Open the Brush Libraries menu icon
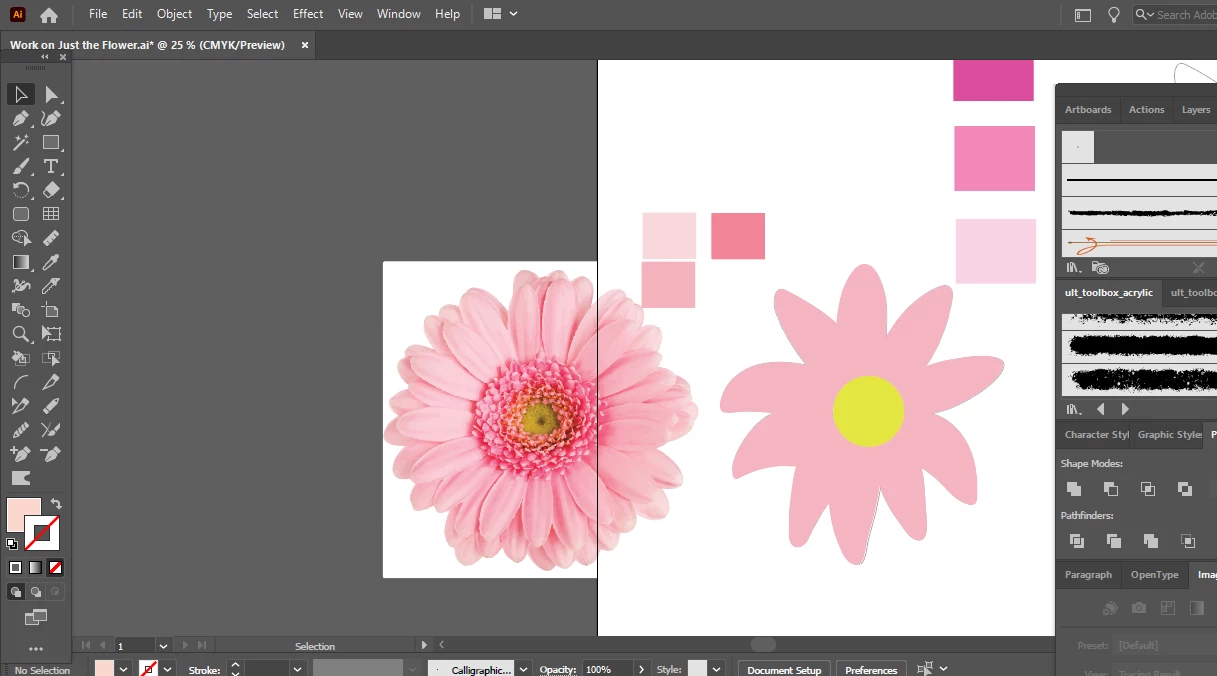The width and height of the screenshot is (1217, 676). pos(1073,268)
